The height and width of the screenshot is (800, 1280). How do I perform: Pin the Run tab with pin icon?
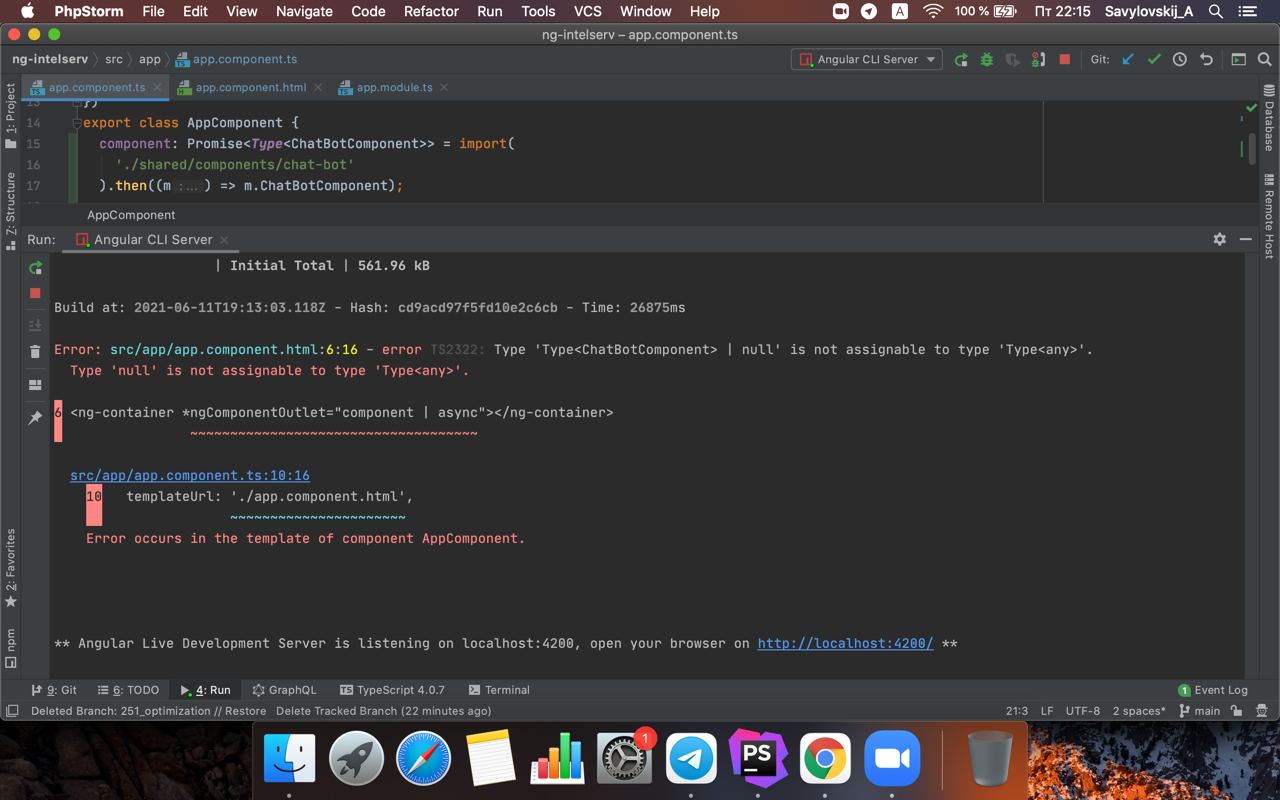[x=35, y=417]
